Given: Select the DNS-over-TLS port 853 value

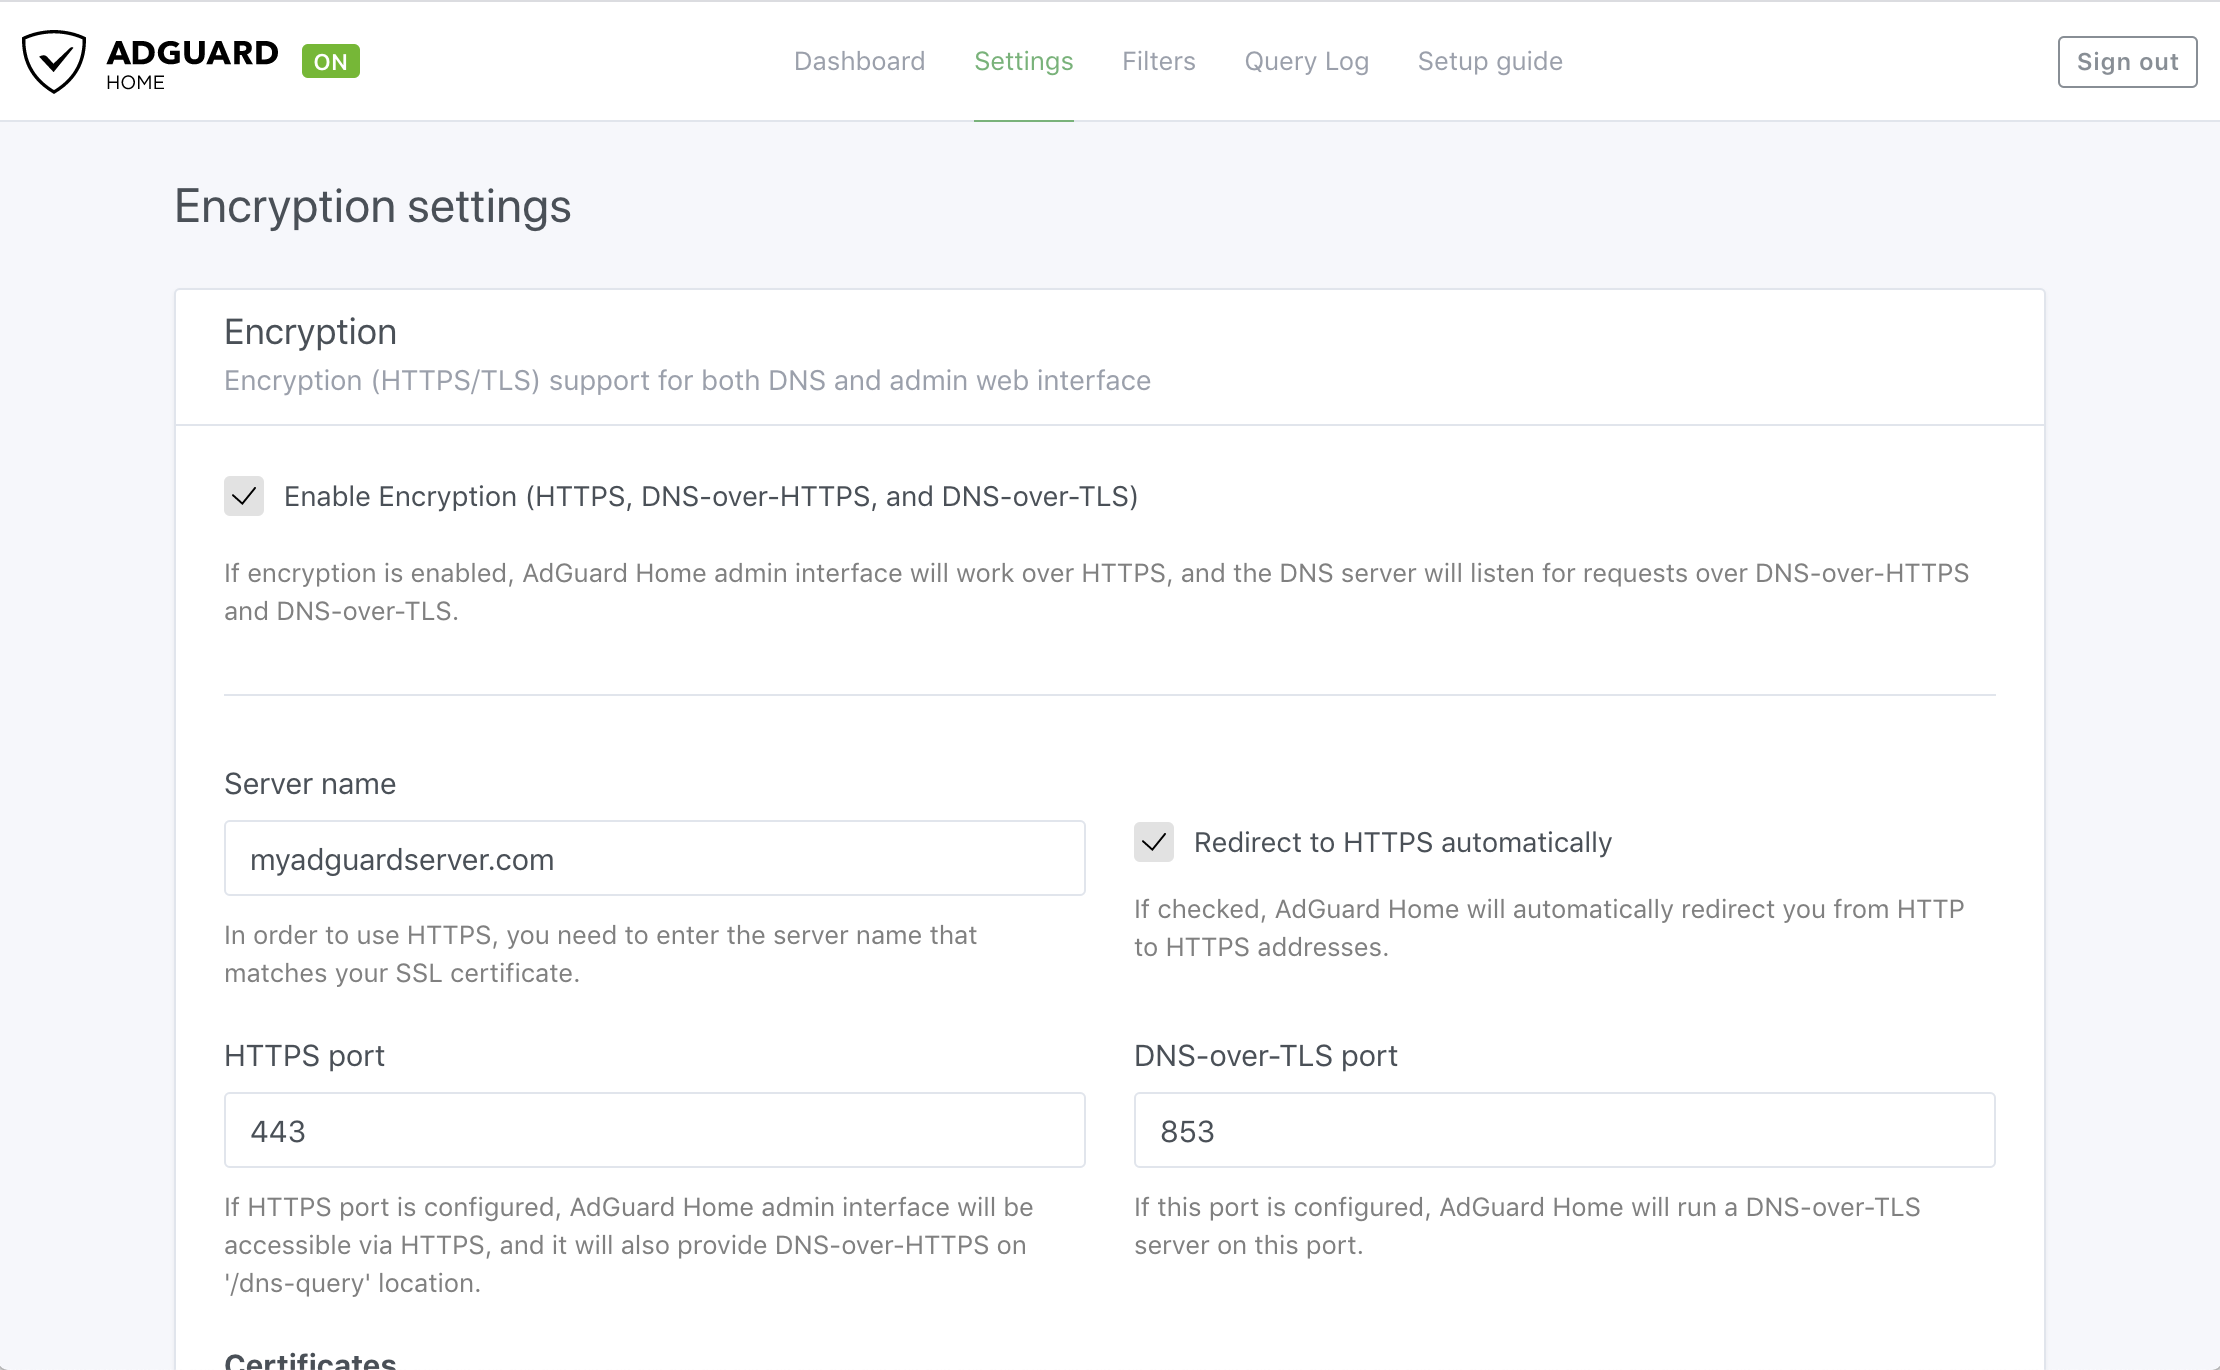Looking at the screenshot, I should pos(1565,1131).
